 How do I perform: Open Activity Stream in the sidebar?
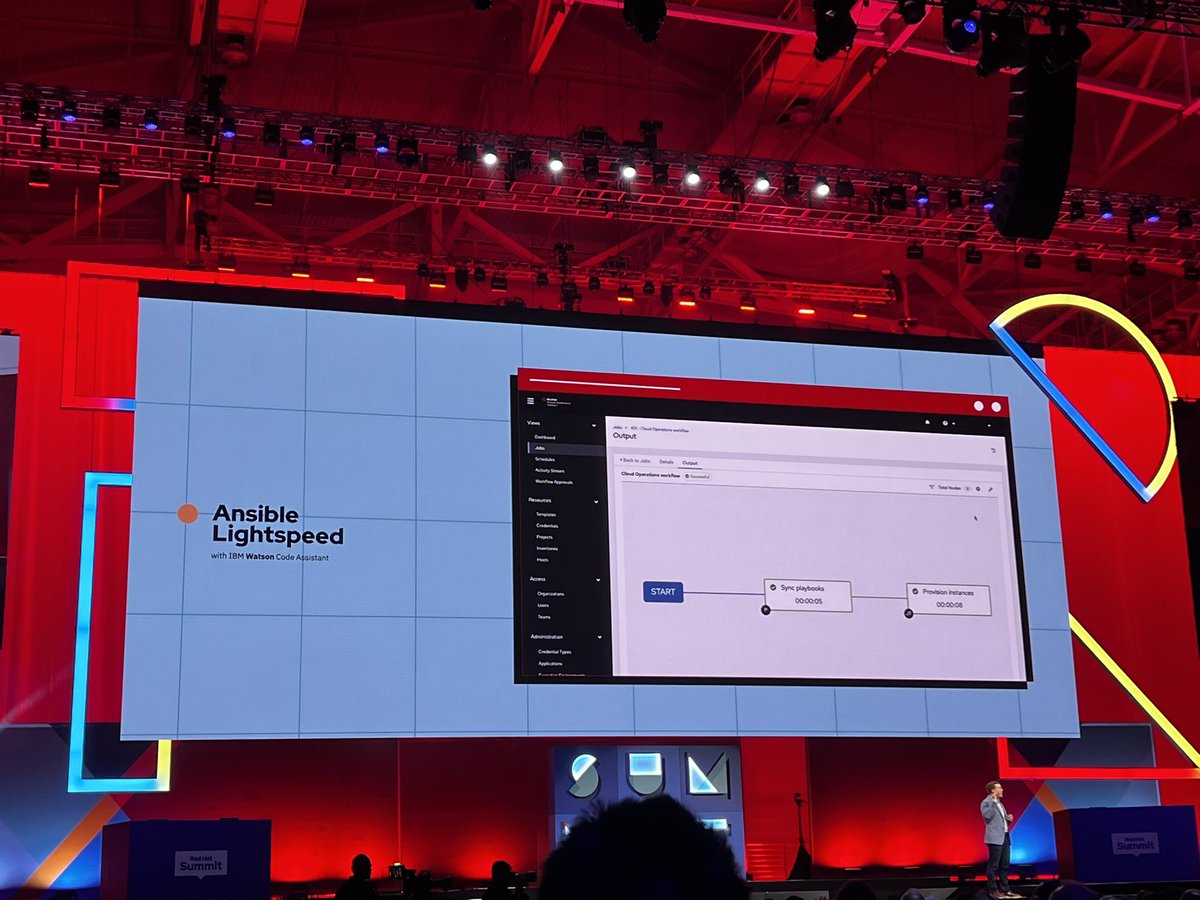pos(550,470)
